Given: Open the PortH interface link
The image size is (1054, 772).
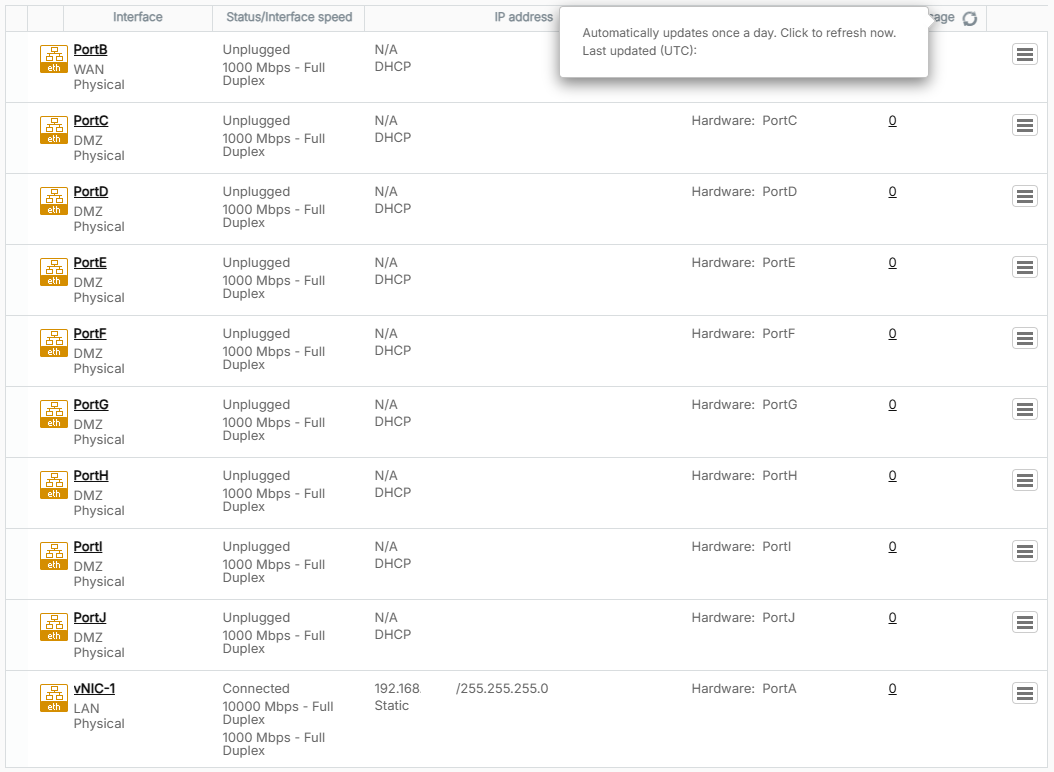Looking at the screenshot, I should (x=91, y=476).
